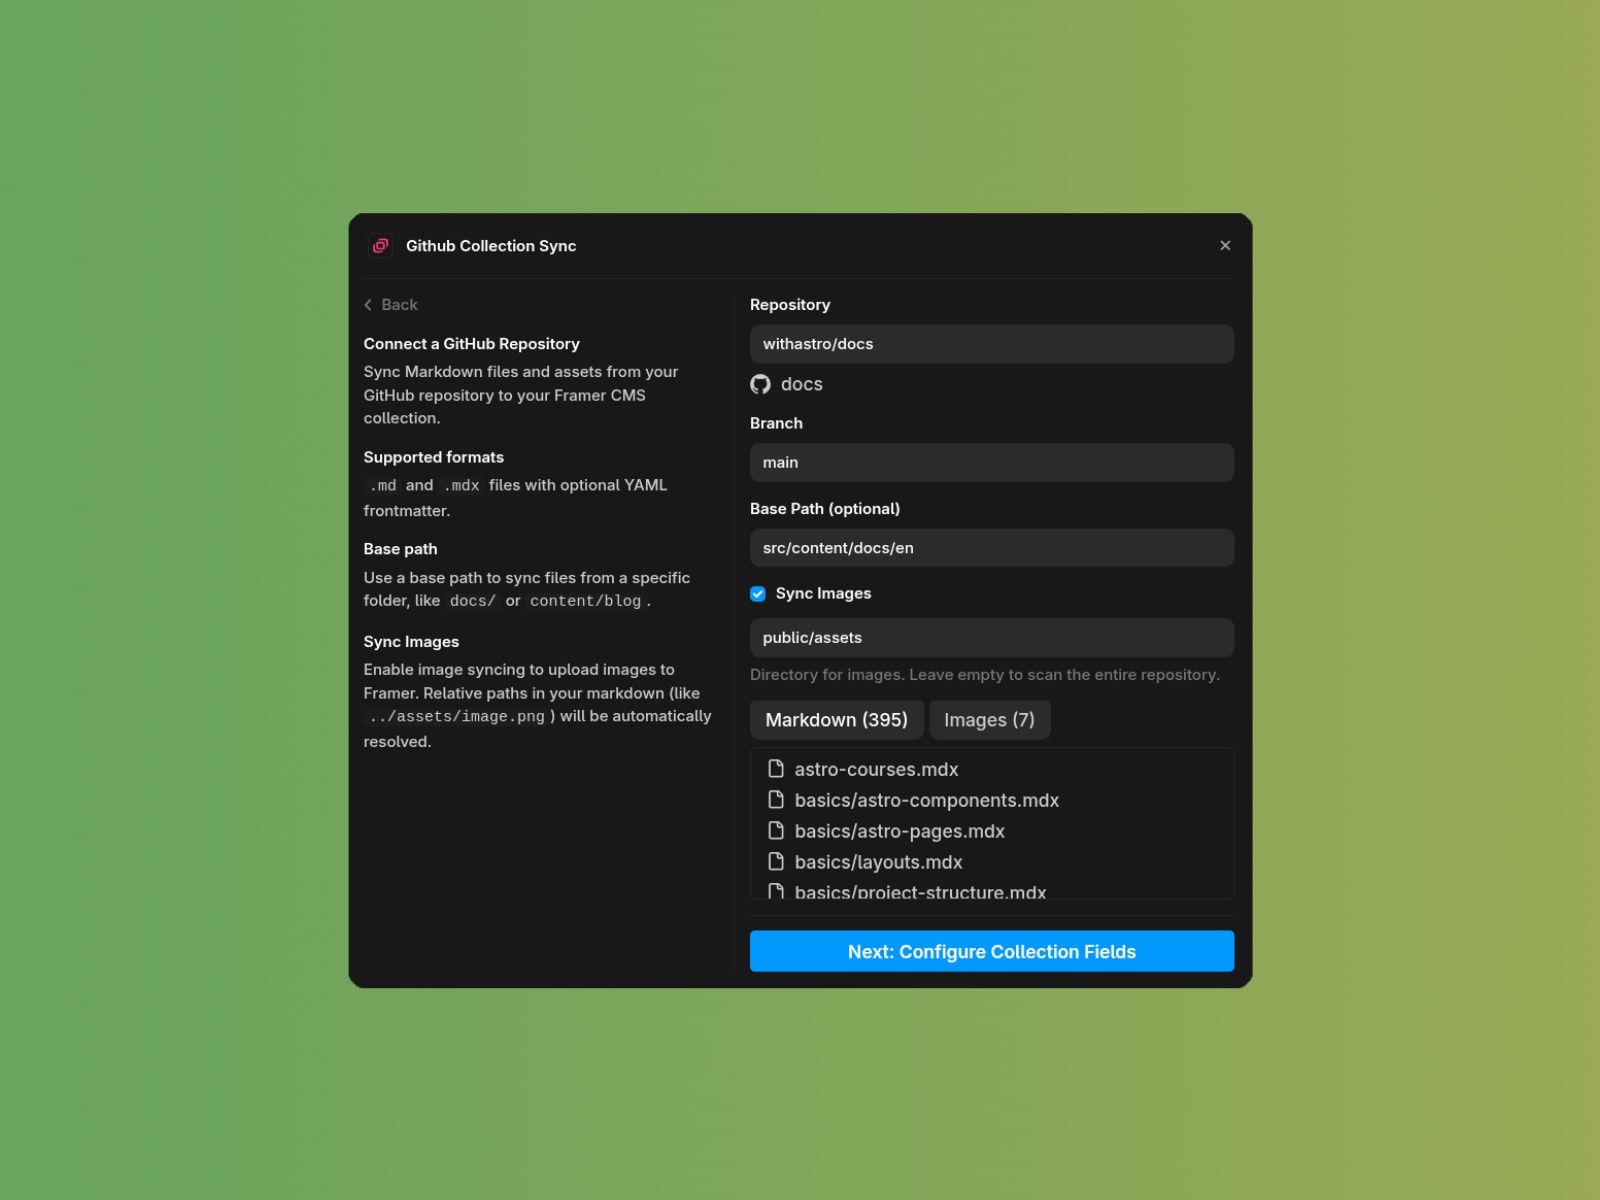
Task: Click the file icon next to basics/layouts.mdx
Action: (x=777, y=862)
